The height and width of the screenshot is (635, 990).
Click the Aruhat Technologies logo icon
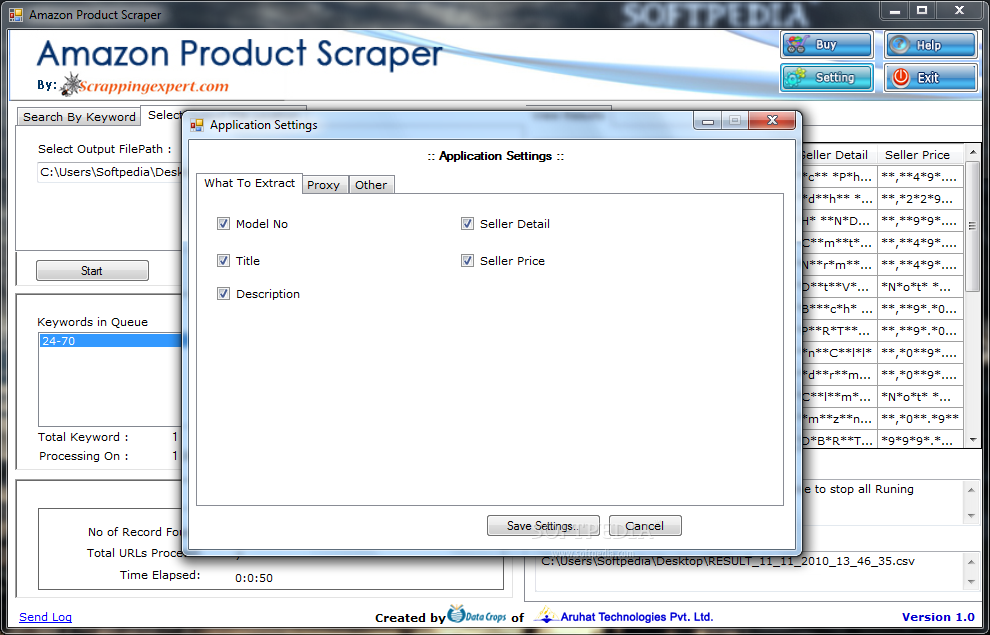546,614
